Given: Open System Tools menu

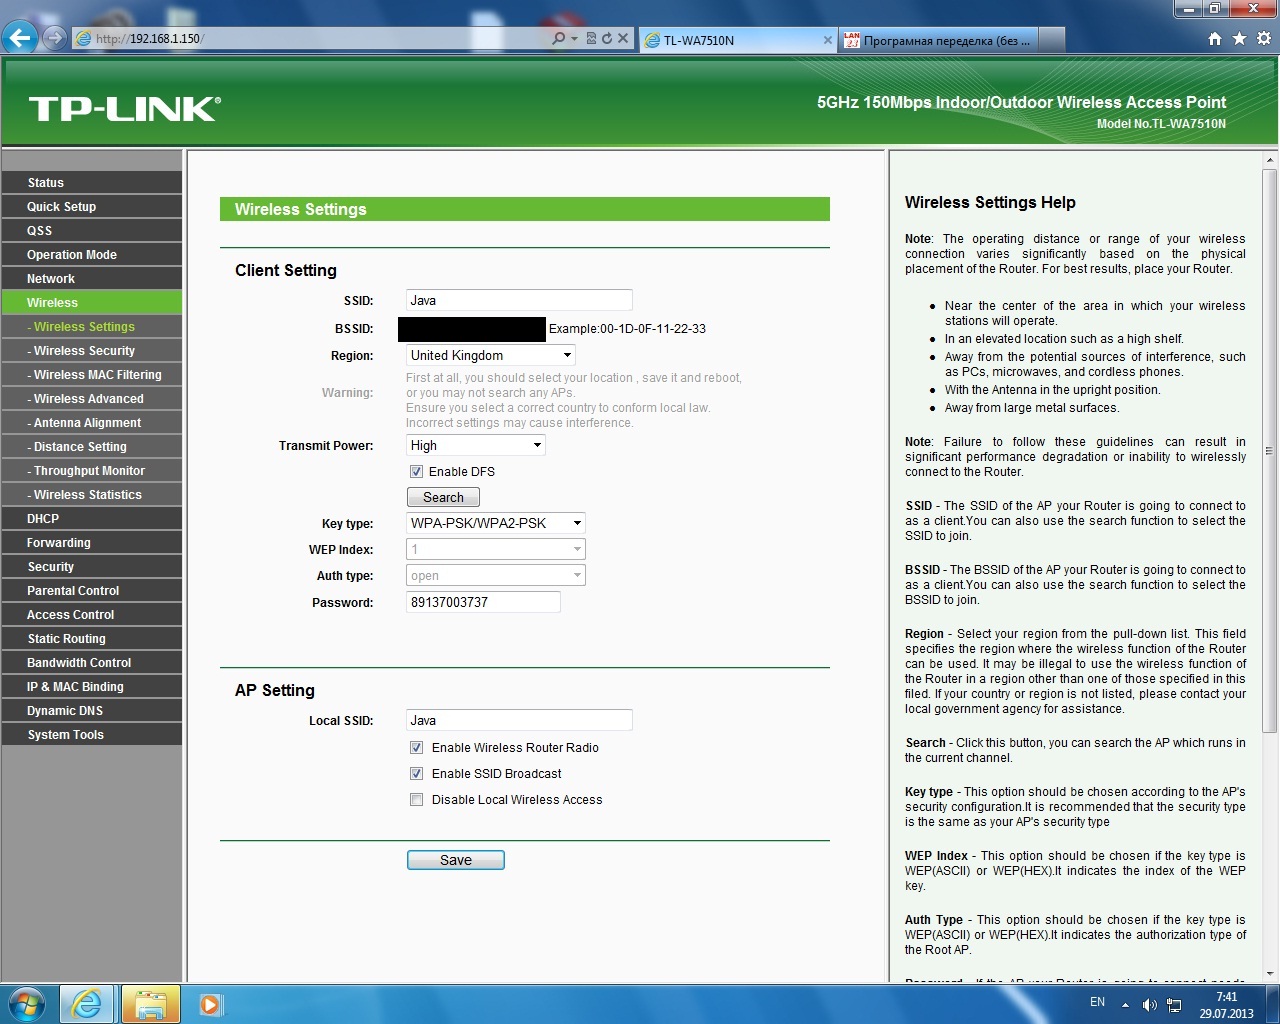Looking at the screenshot, I should 92,734.
